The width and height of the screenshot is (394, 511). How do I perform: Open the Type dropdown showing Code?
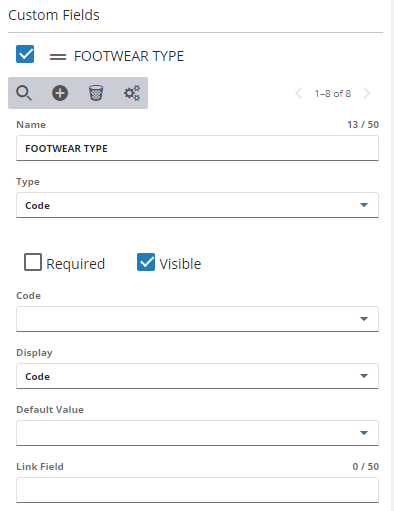[x=197, y=205]
